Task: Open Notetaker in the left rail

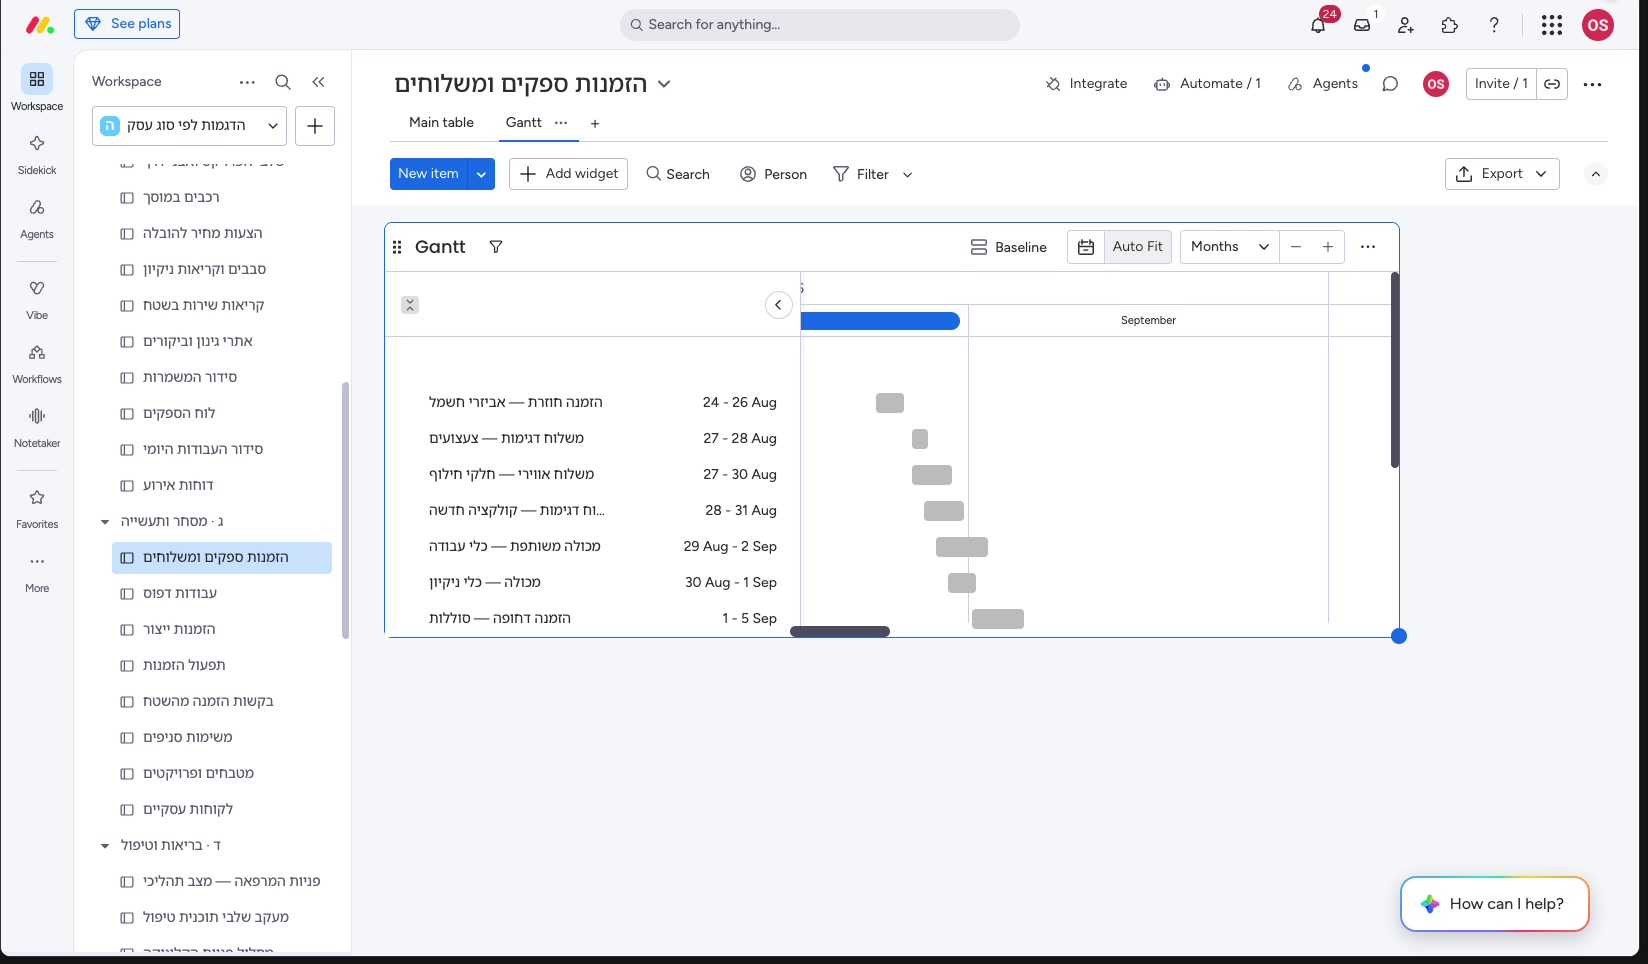Action: [37, 426]
